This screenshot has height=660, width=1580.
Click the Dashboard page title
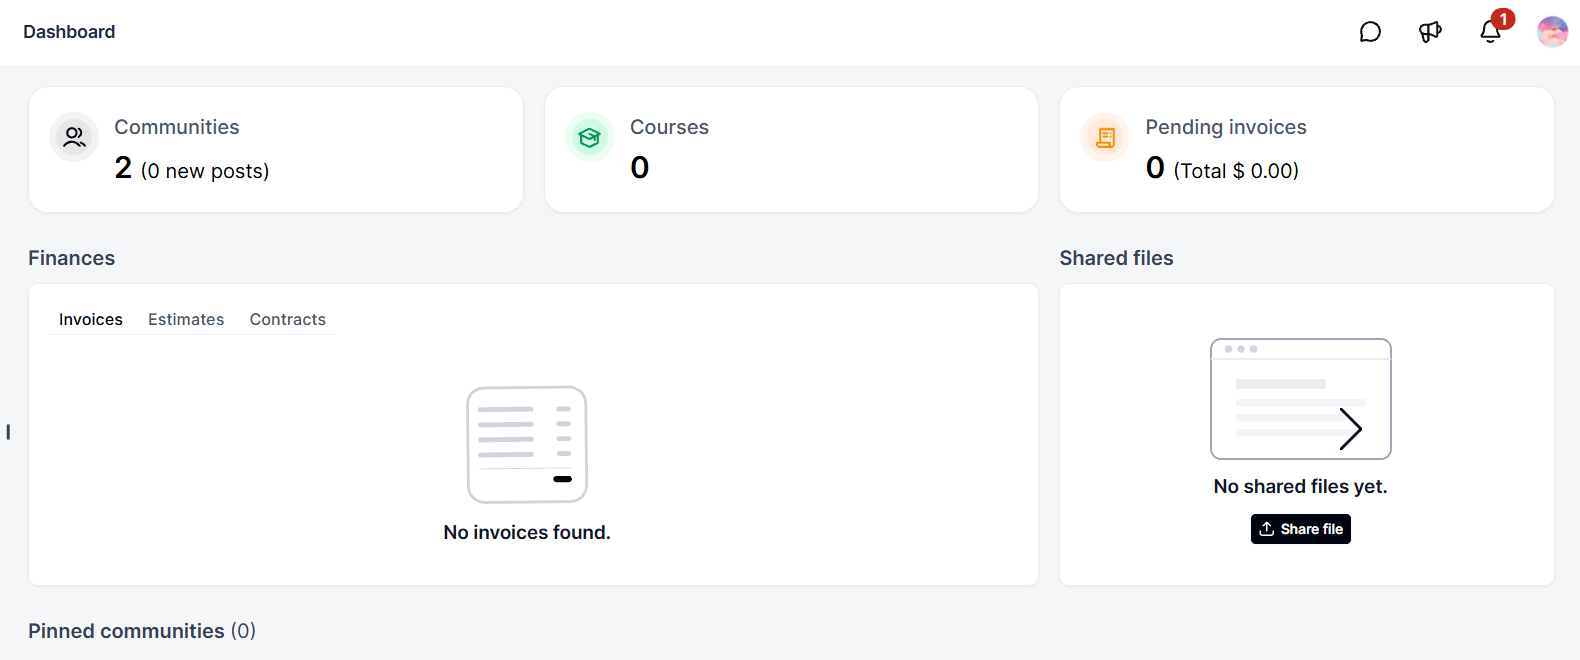[69, 32]
